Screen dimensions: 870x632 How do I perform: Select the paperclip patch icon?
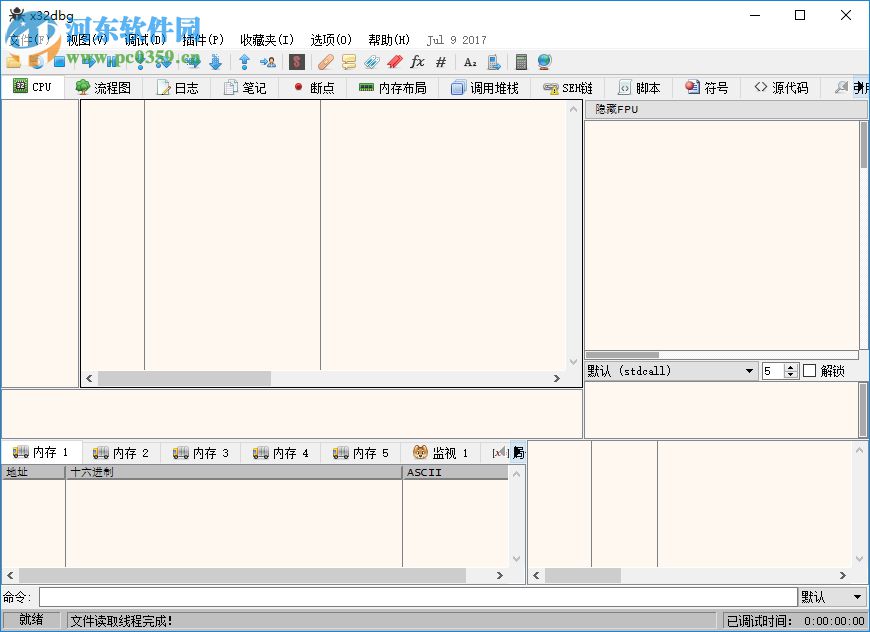[x=324, y=61]
